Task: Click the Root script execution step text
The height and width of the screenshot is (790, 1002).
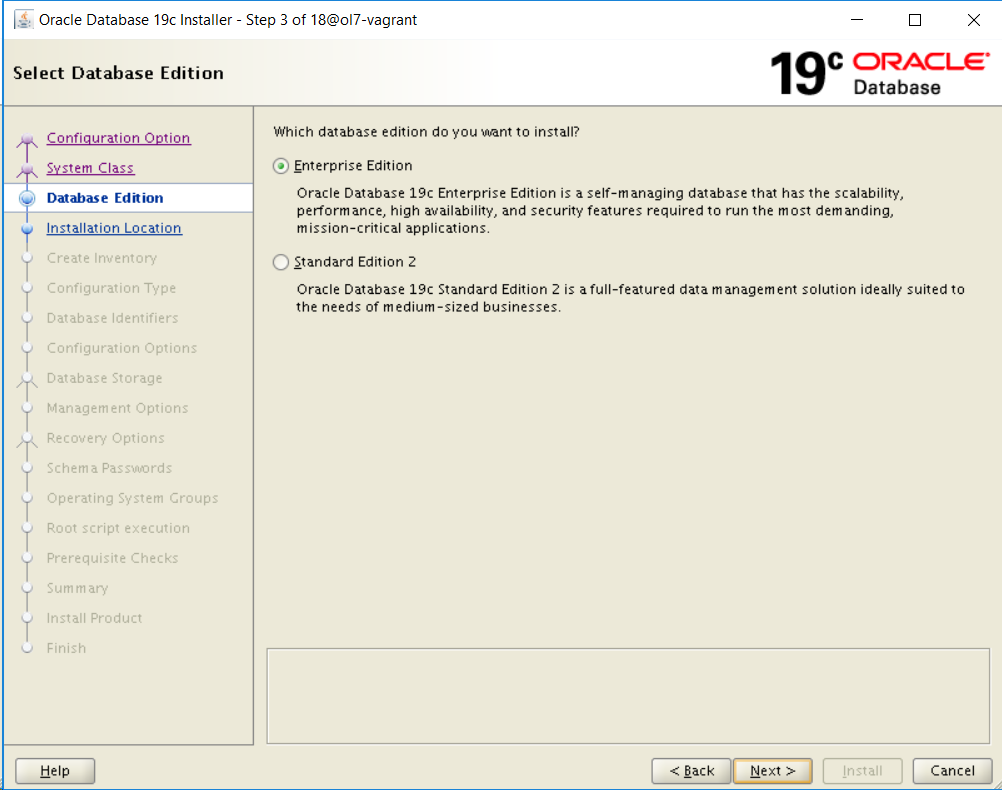Action: pos(118,529)
